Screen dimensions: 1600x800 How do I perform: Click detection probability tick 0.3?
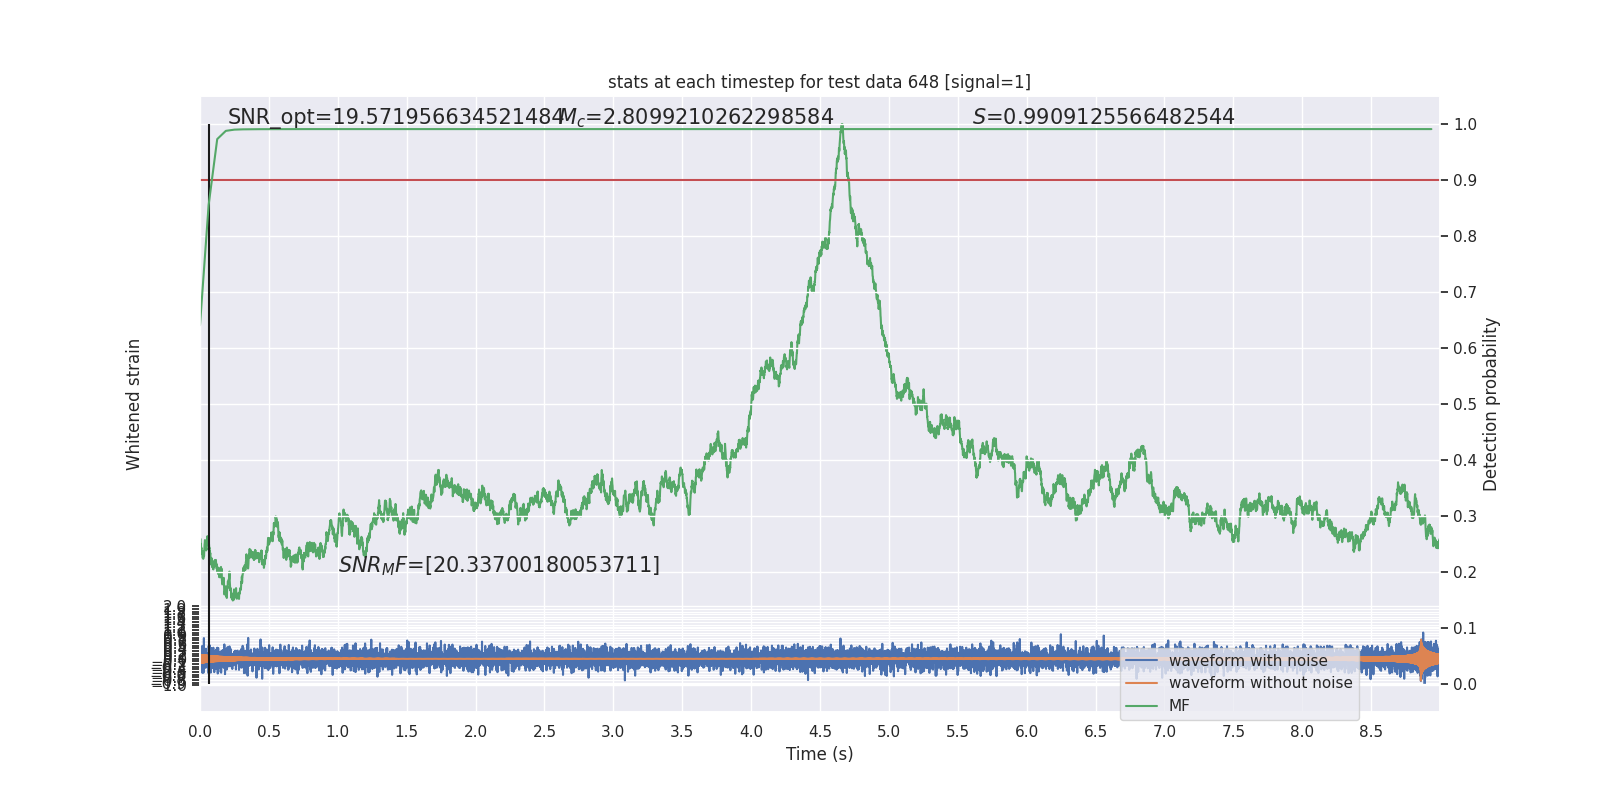1465,517
